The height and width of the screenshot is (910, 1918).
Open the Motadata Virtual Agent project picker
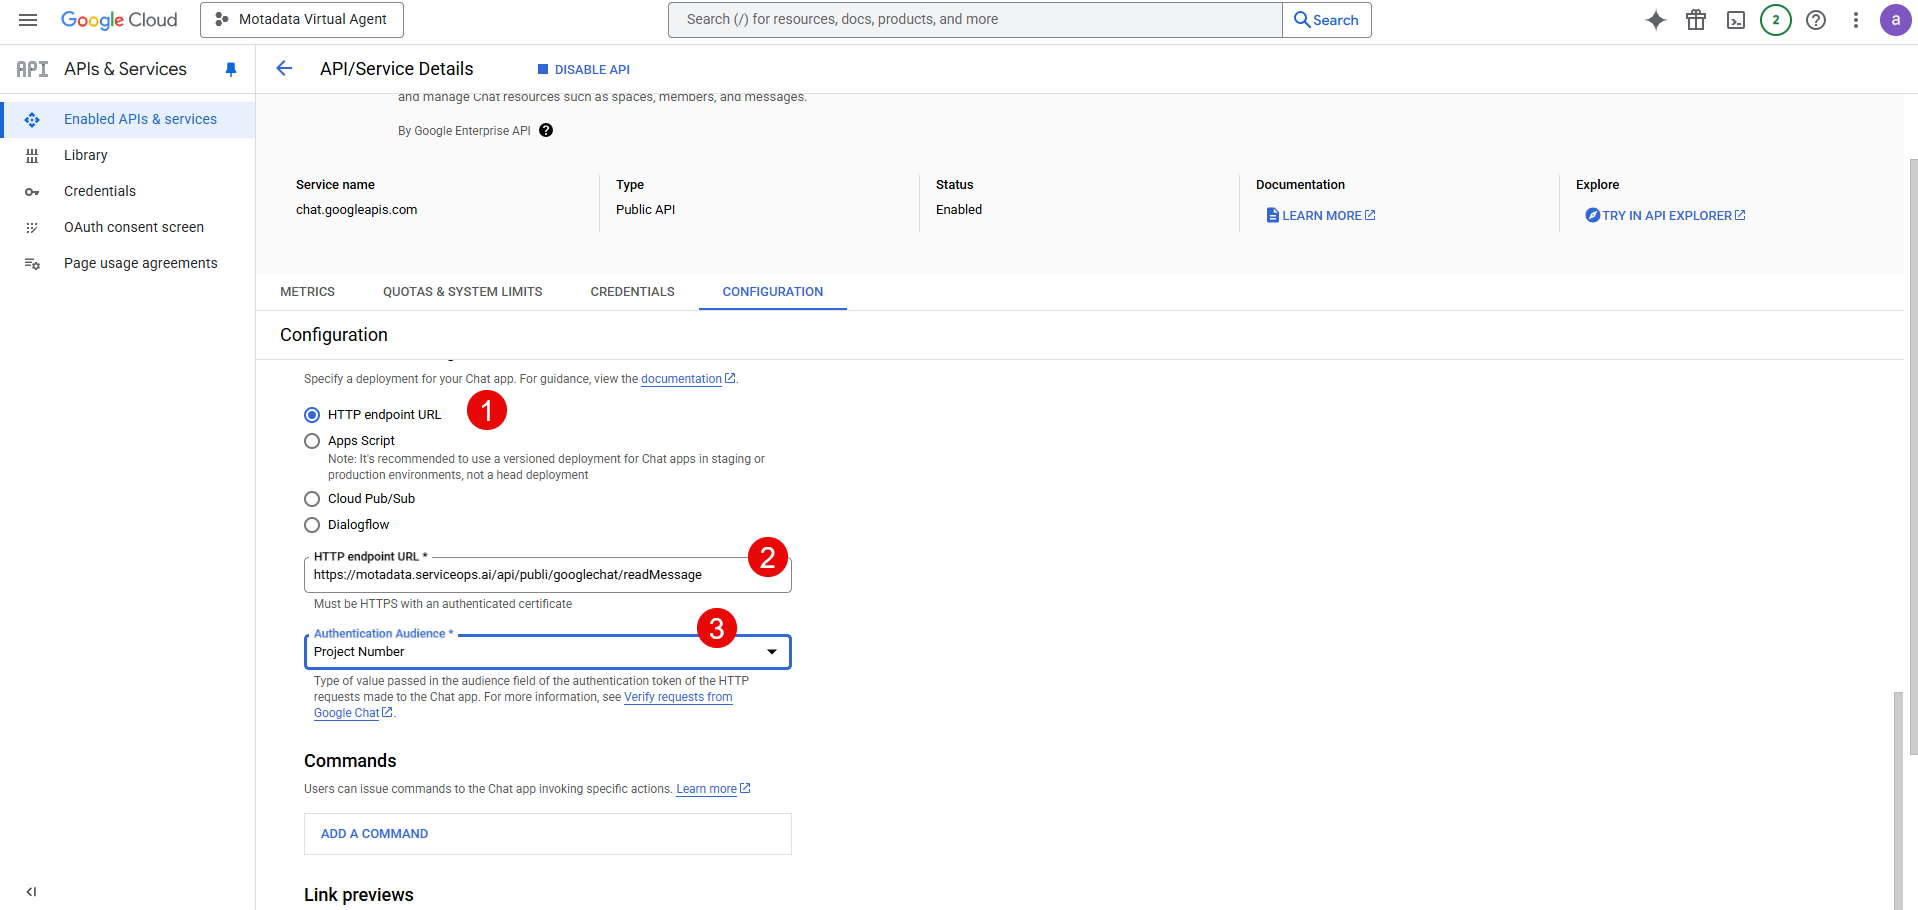pos(302,20)
